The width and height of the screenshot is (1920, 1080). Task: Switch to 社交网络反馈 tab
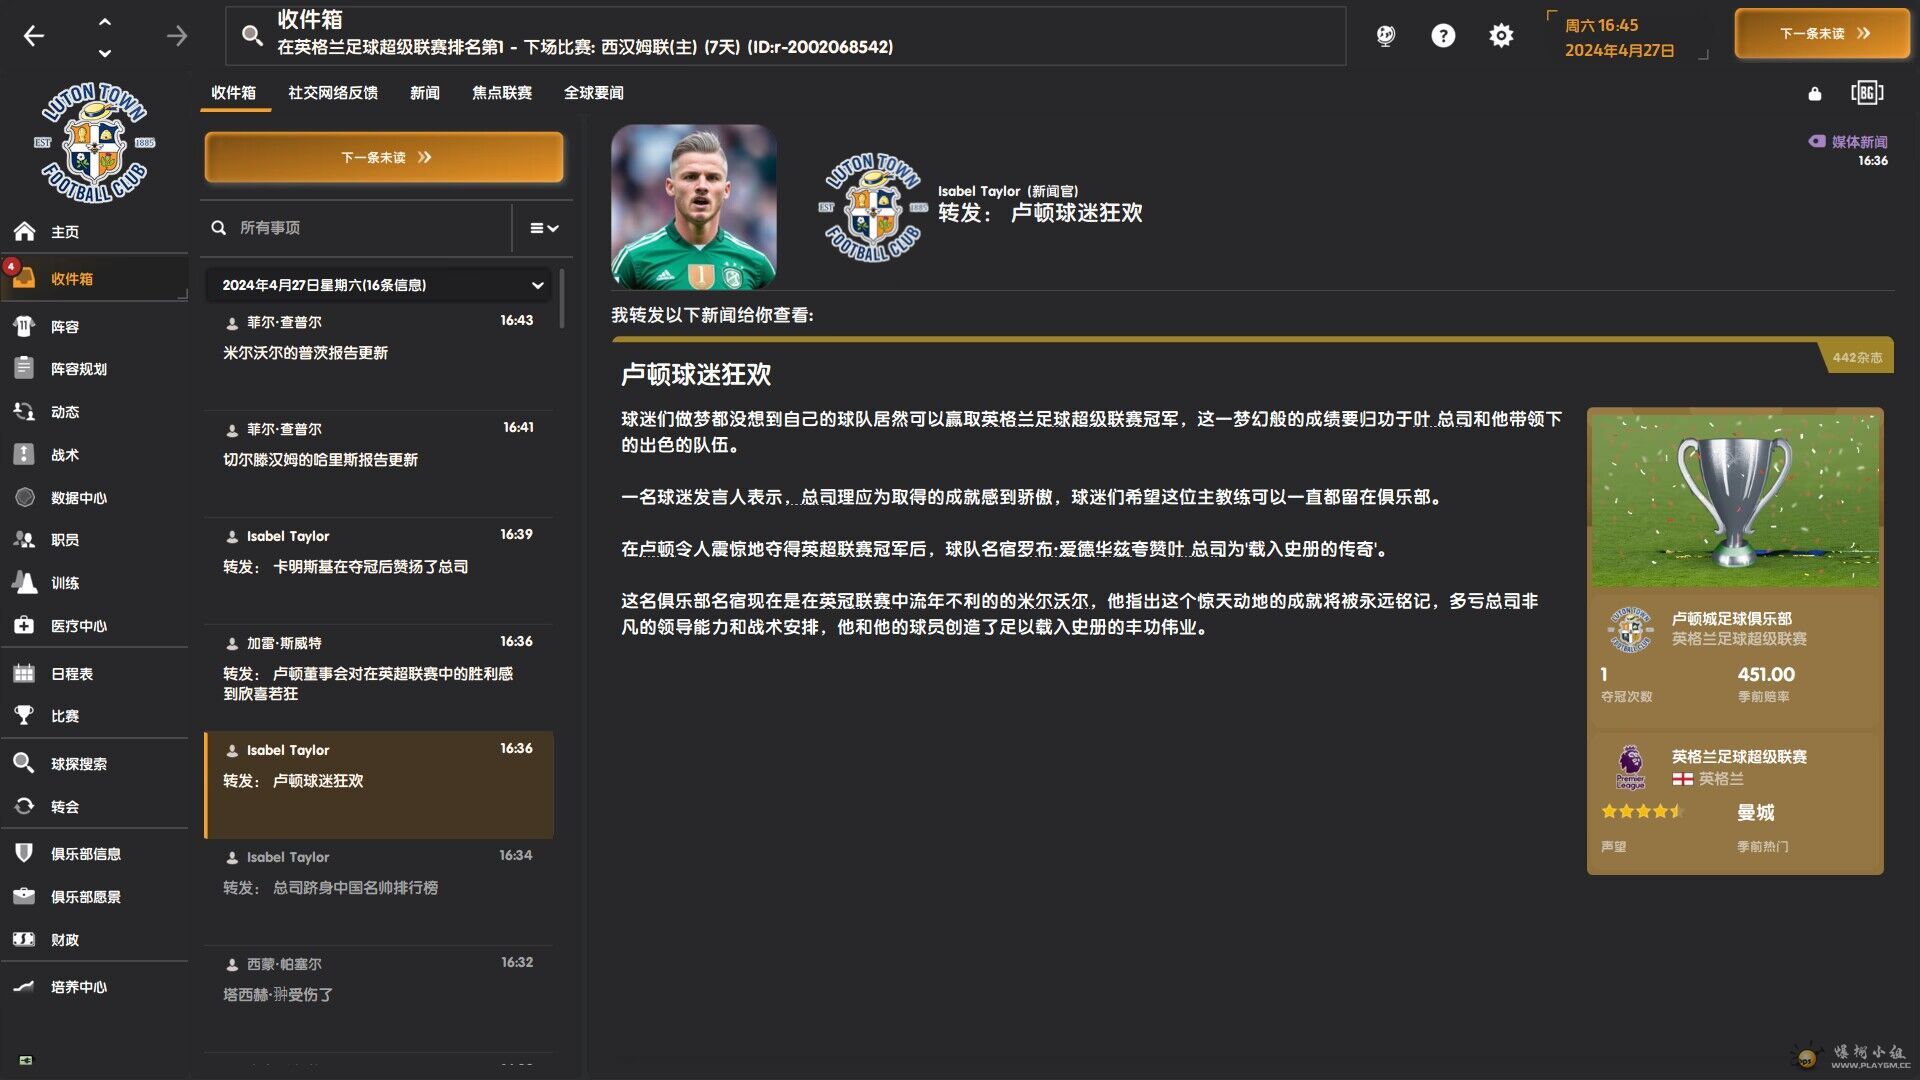(x=333, y=93)
